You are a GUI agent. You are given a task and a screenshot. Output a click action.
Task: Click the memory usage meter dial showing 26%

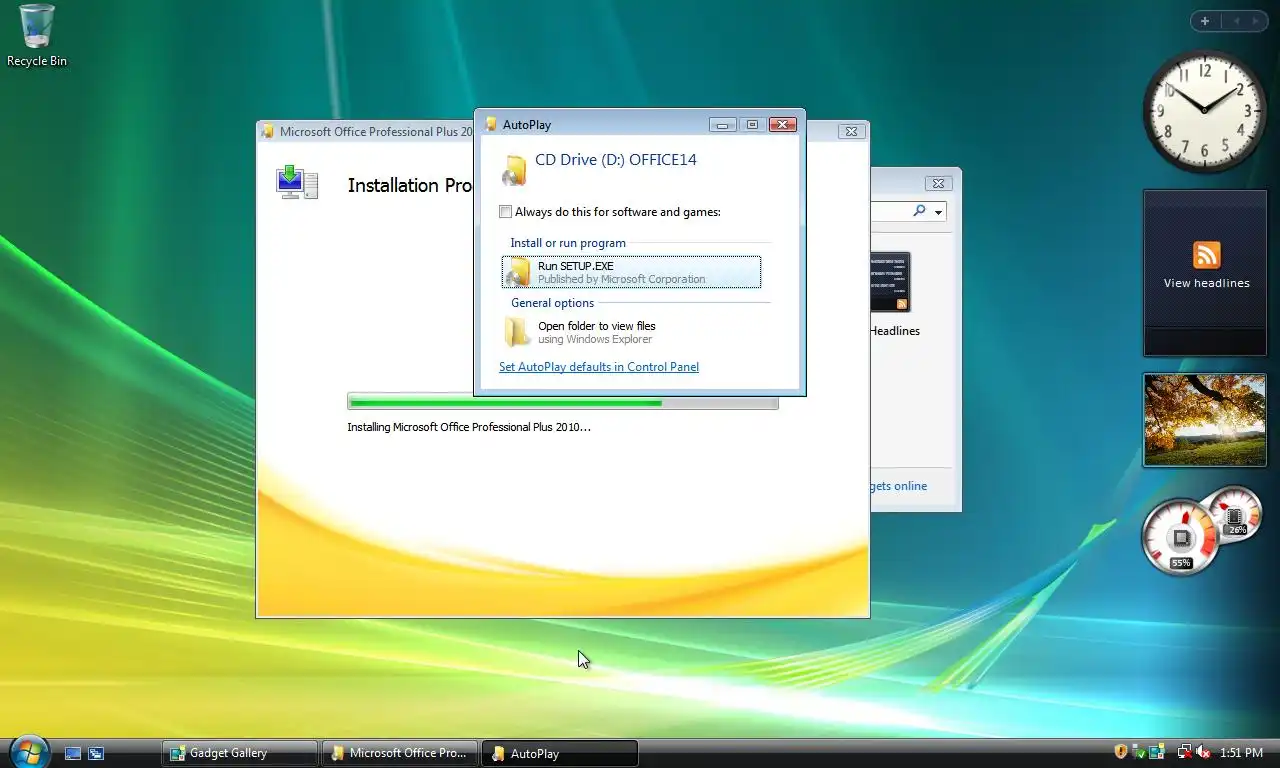[1235, 516]
